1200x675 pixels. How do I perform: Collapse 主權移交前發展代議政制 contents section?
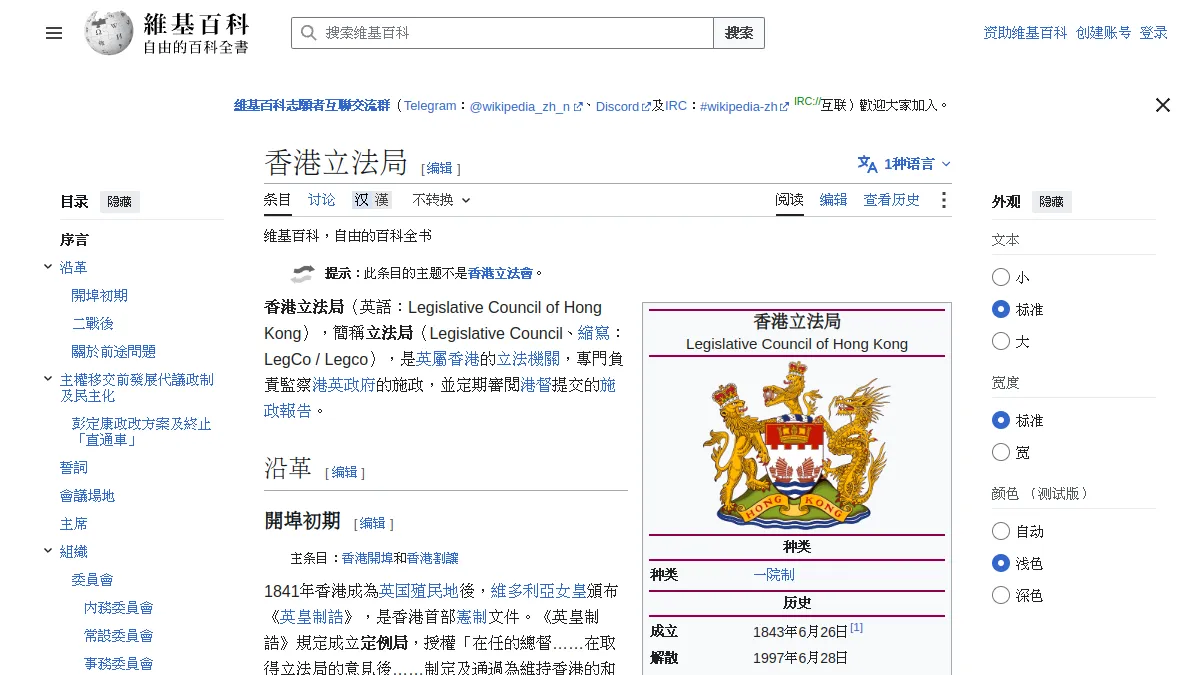click(x=48, y=379)
